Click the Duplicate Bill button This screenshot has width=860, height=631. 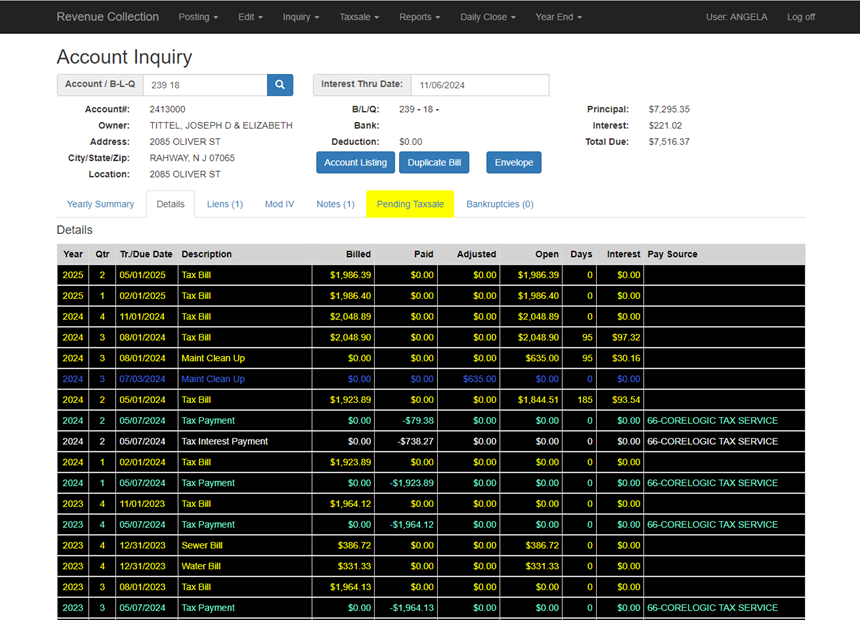coord(434,162)
